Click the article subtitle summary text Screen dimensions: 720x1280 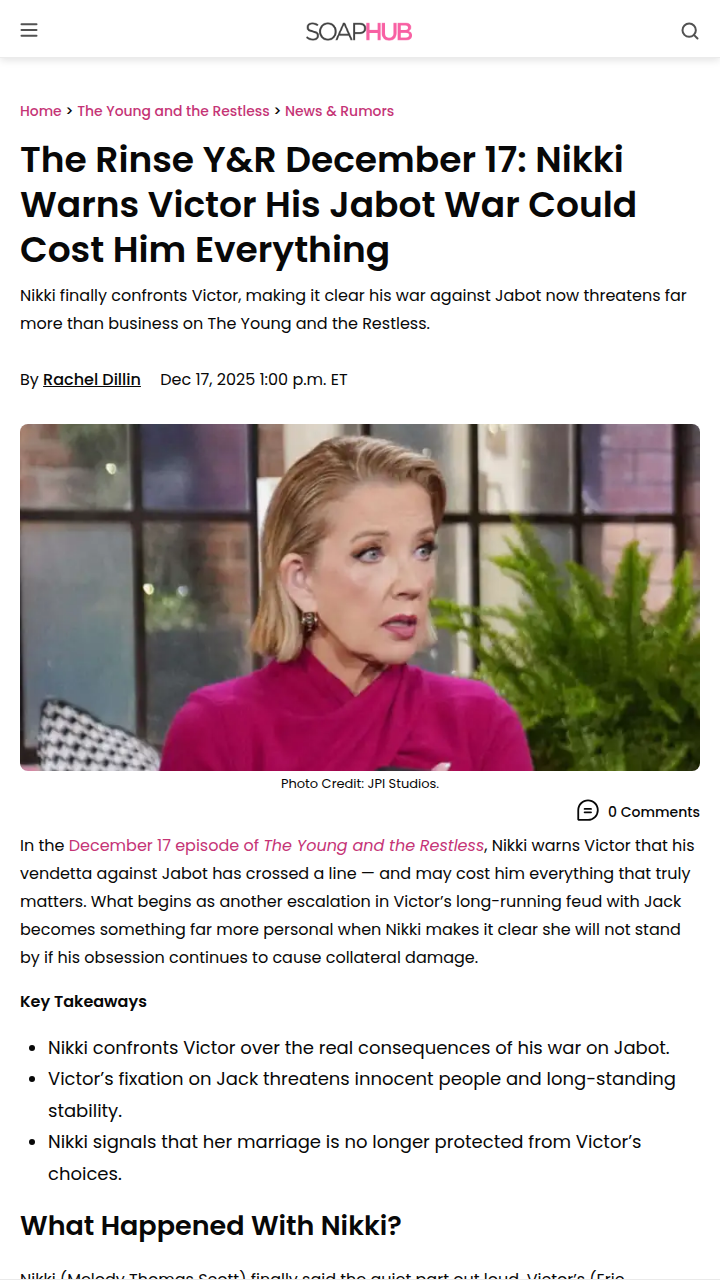pos(354,310)
